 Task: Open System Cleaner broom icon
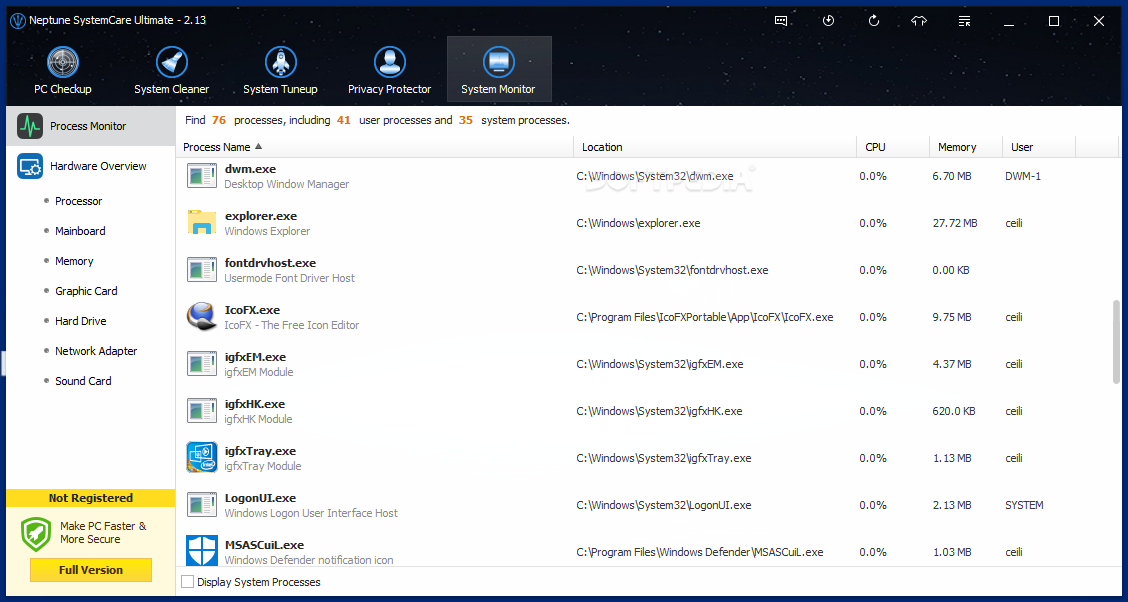pos(171,63)
